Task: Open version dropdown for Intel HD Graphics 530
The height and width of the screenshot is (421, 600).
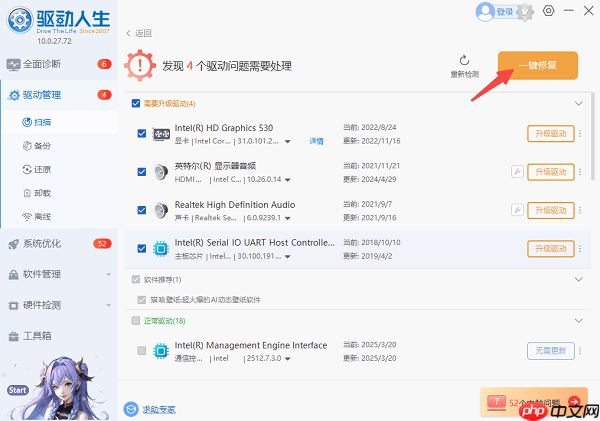Action: [x=288, y=142]
